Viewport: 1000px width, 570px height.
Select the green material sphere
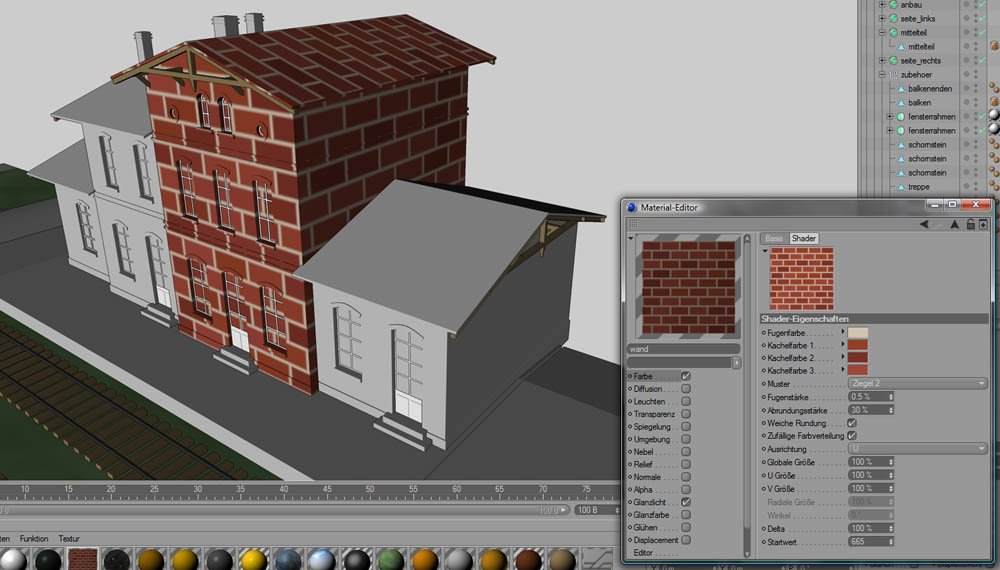click(390, 559)
